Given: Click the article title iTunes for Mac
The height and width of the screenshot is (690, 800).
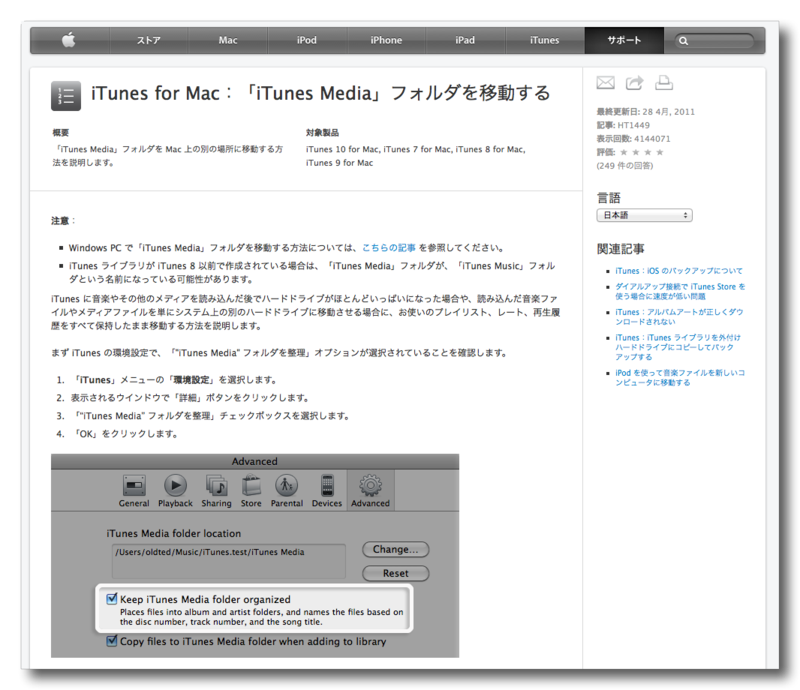Looking at the screenshot, I should [320, 93].
